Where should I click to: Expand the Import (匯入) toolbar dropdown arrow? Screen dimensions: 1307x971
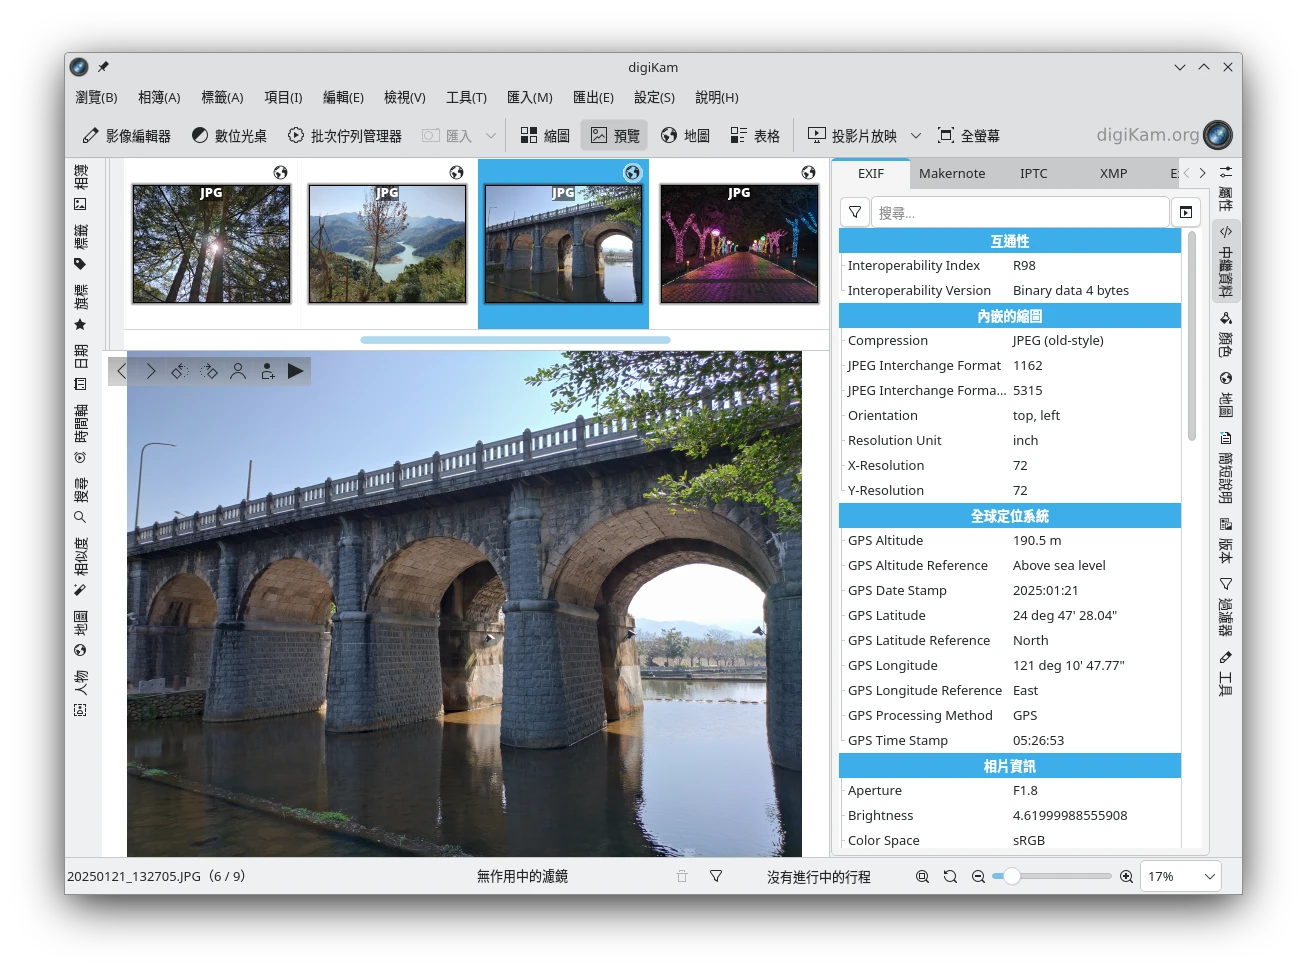[x=491, y=136]
